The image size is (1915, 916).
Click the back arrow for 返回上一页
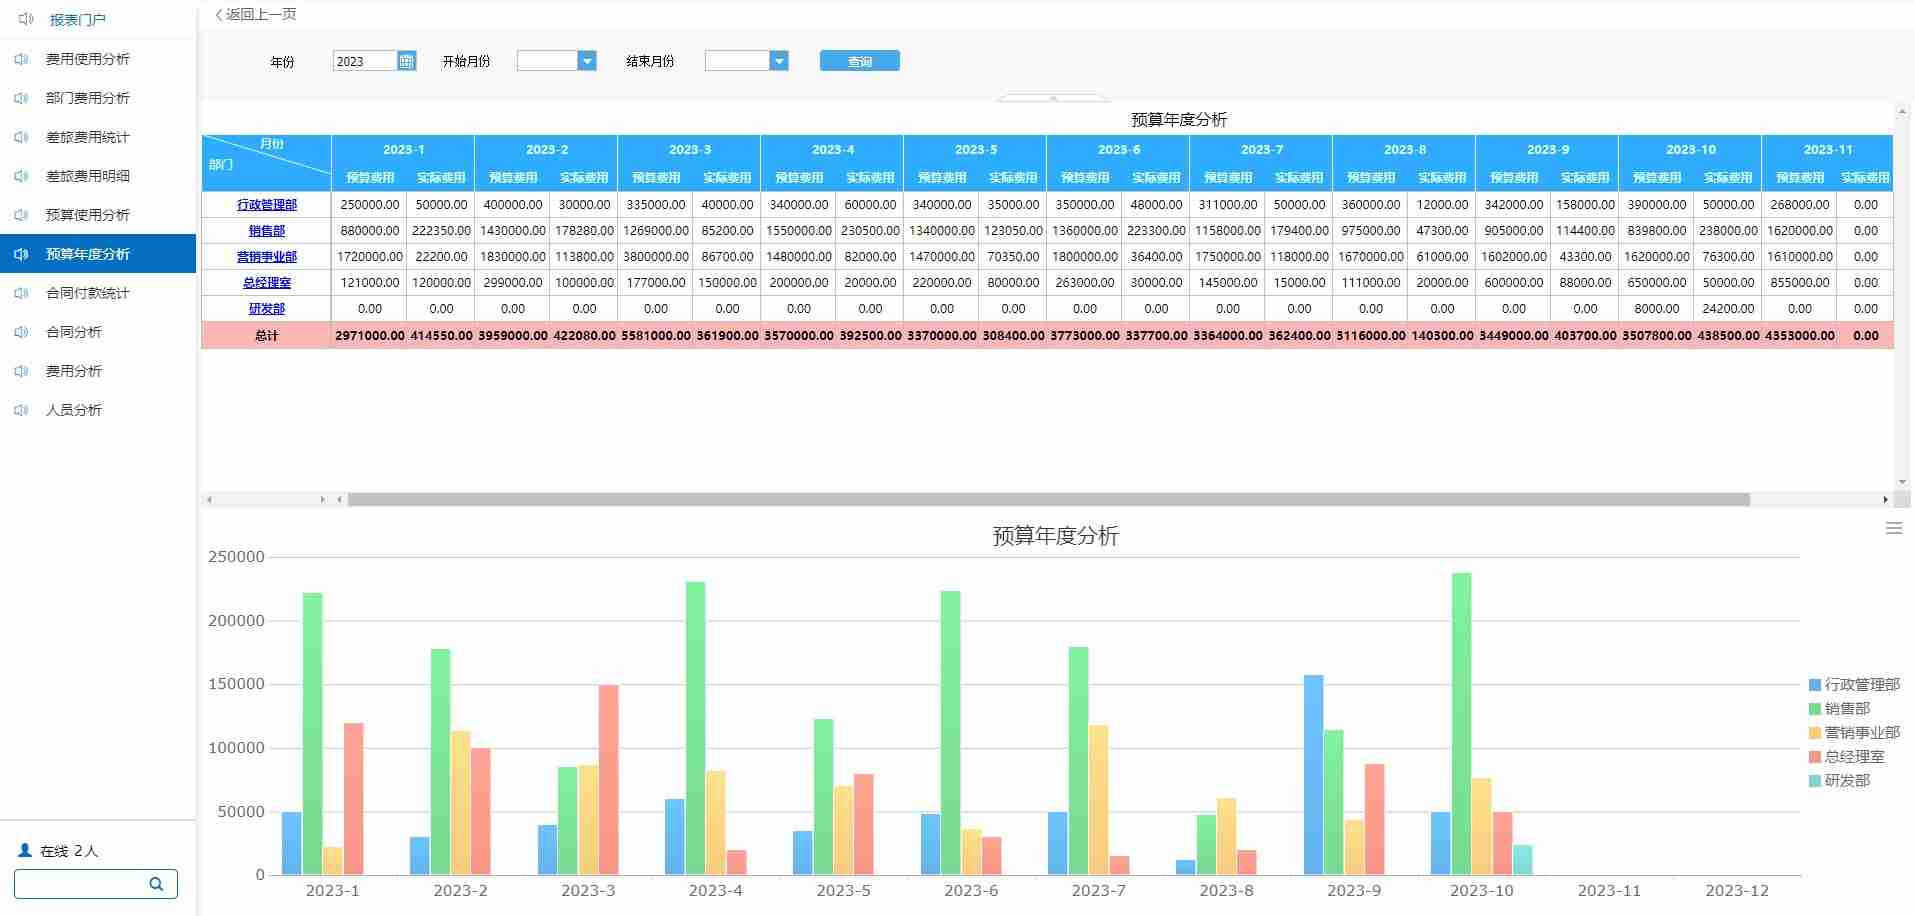[x=219, y=15]
